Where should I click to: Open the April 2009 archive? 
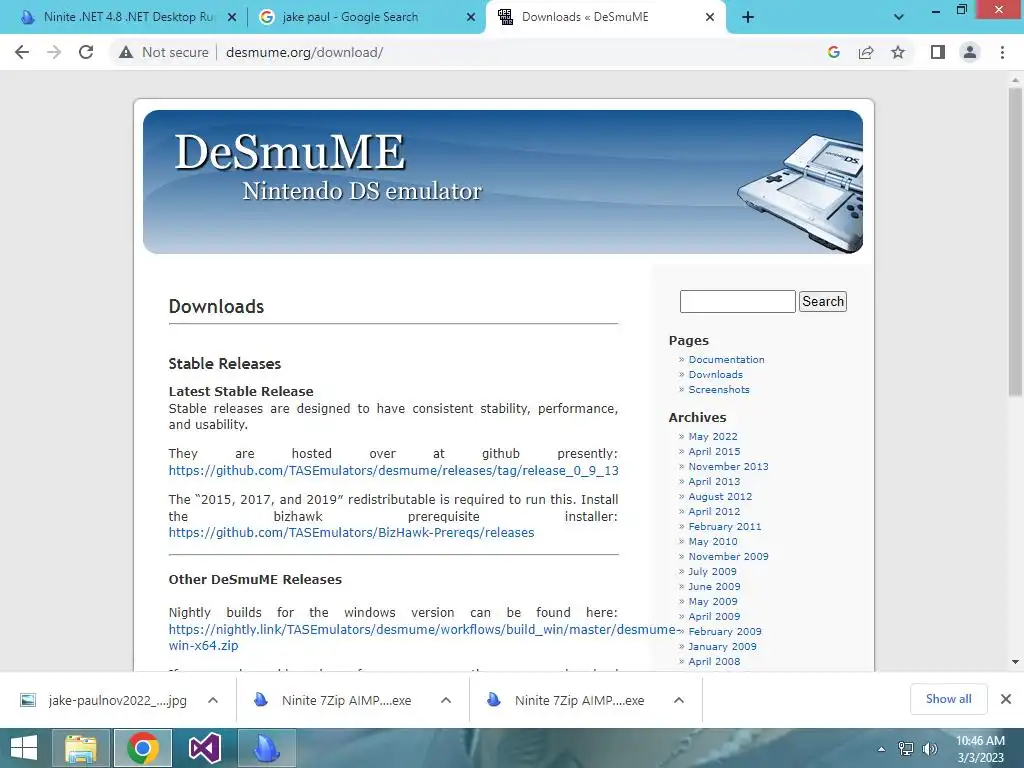pos(714,616)
